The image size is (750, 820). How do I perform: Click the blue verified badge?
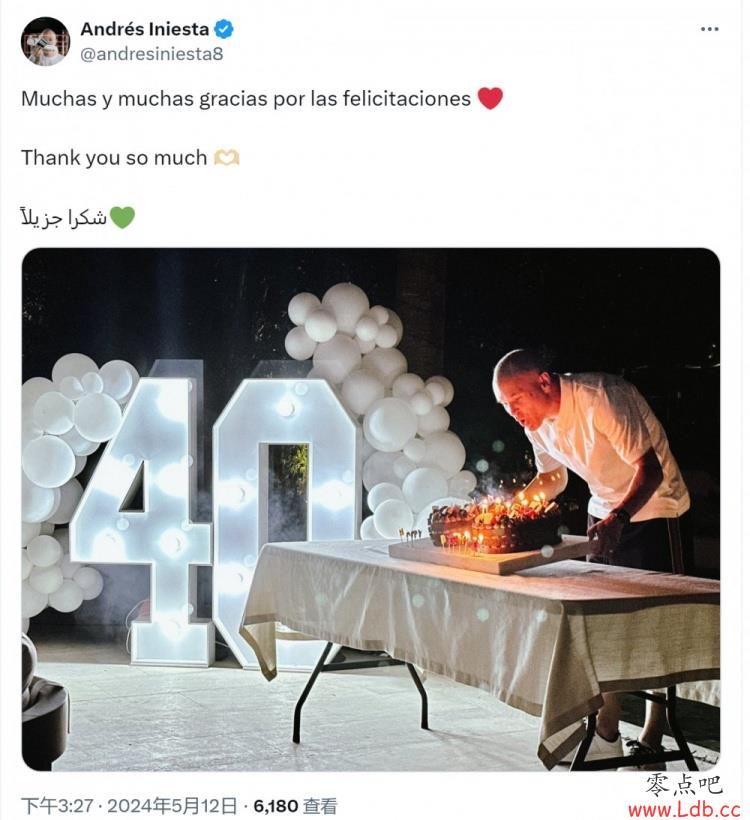224,29
